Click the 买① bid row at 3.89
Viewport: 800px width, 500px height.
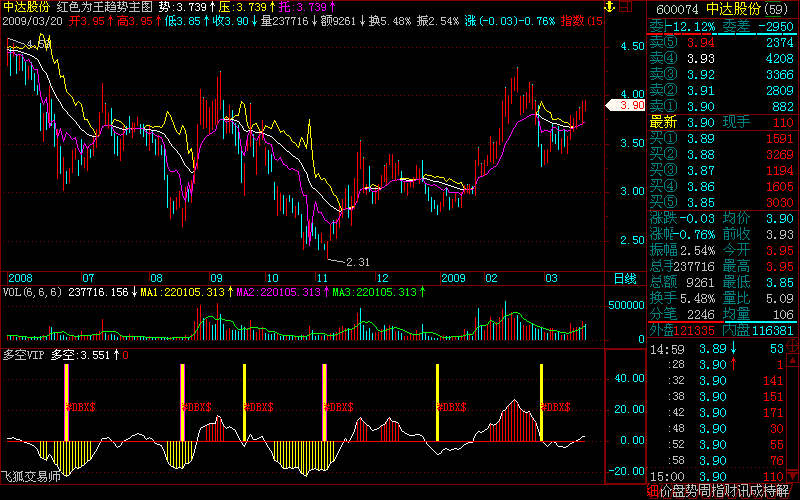pyautogui.click(x=722, y=139)
